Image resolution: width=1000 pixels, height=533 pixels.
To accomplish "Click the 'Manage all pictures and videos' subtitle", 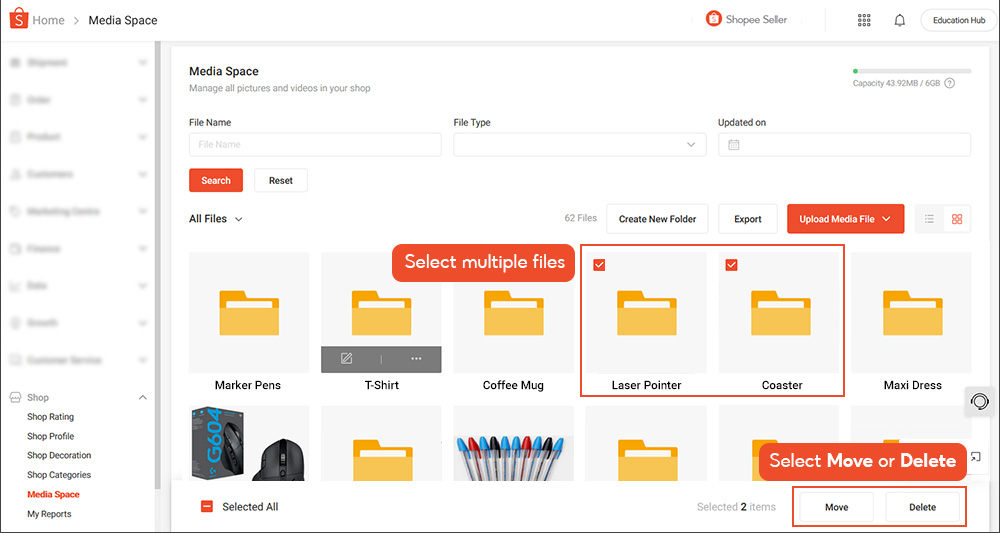I will click(279, 88).
